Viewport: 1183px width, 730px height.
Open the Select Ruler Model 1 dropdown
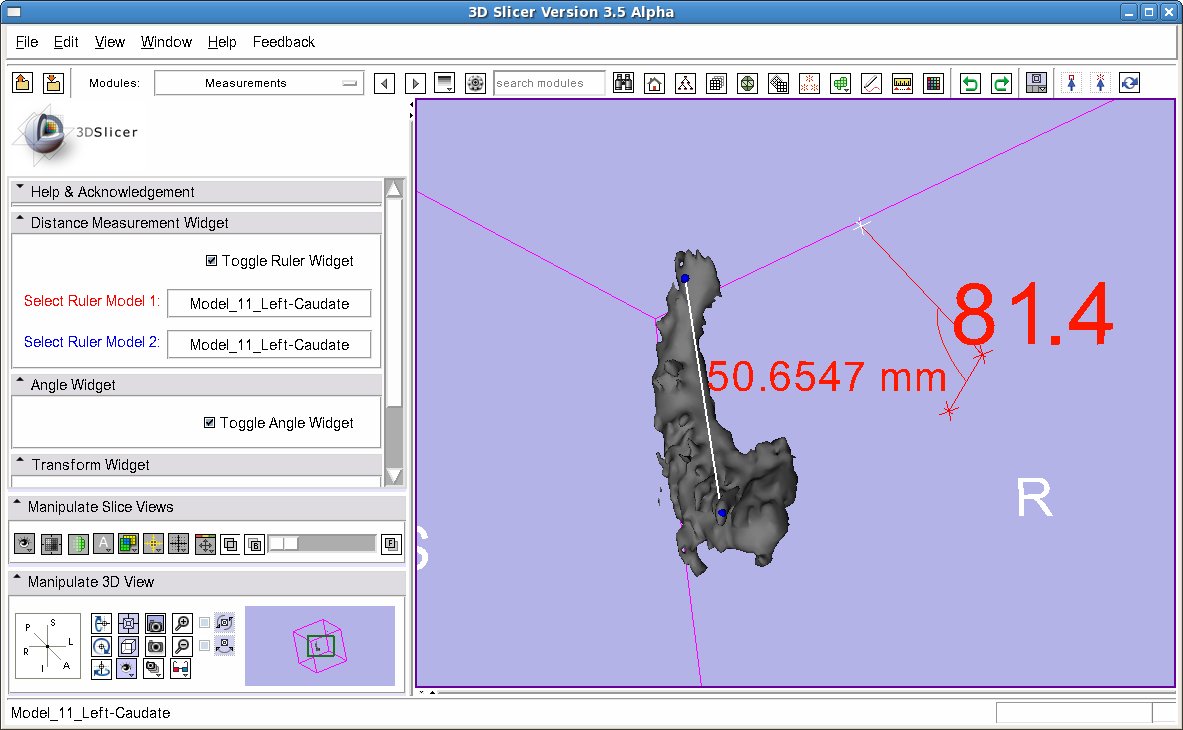[x=269, y=304]
